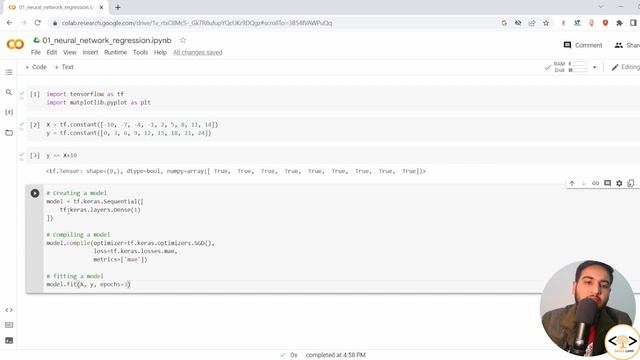
Task: Click the RAM Disk usage indicator
Action: [570, 67]
